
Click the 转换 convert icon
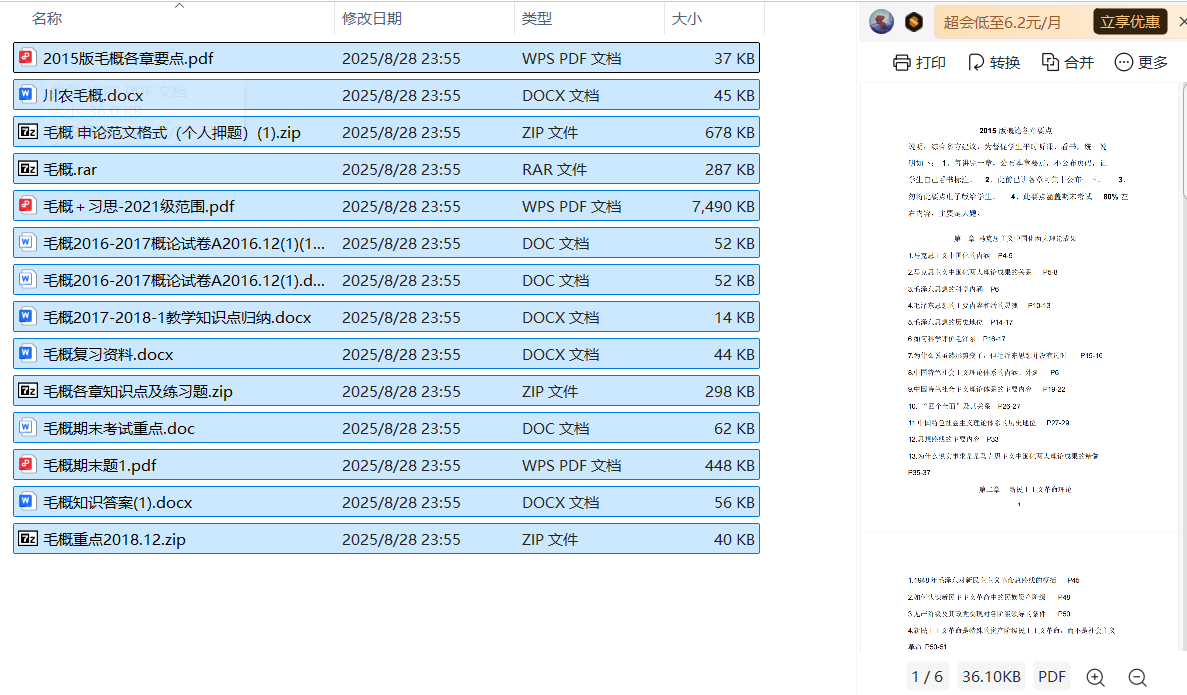(x=977, y=62)
